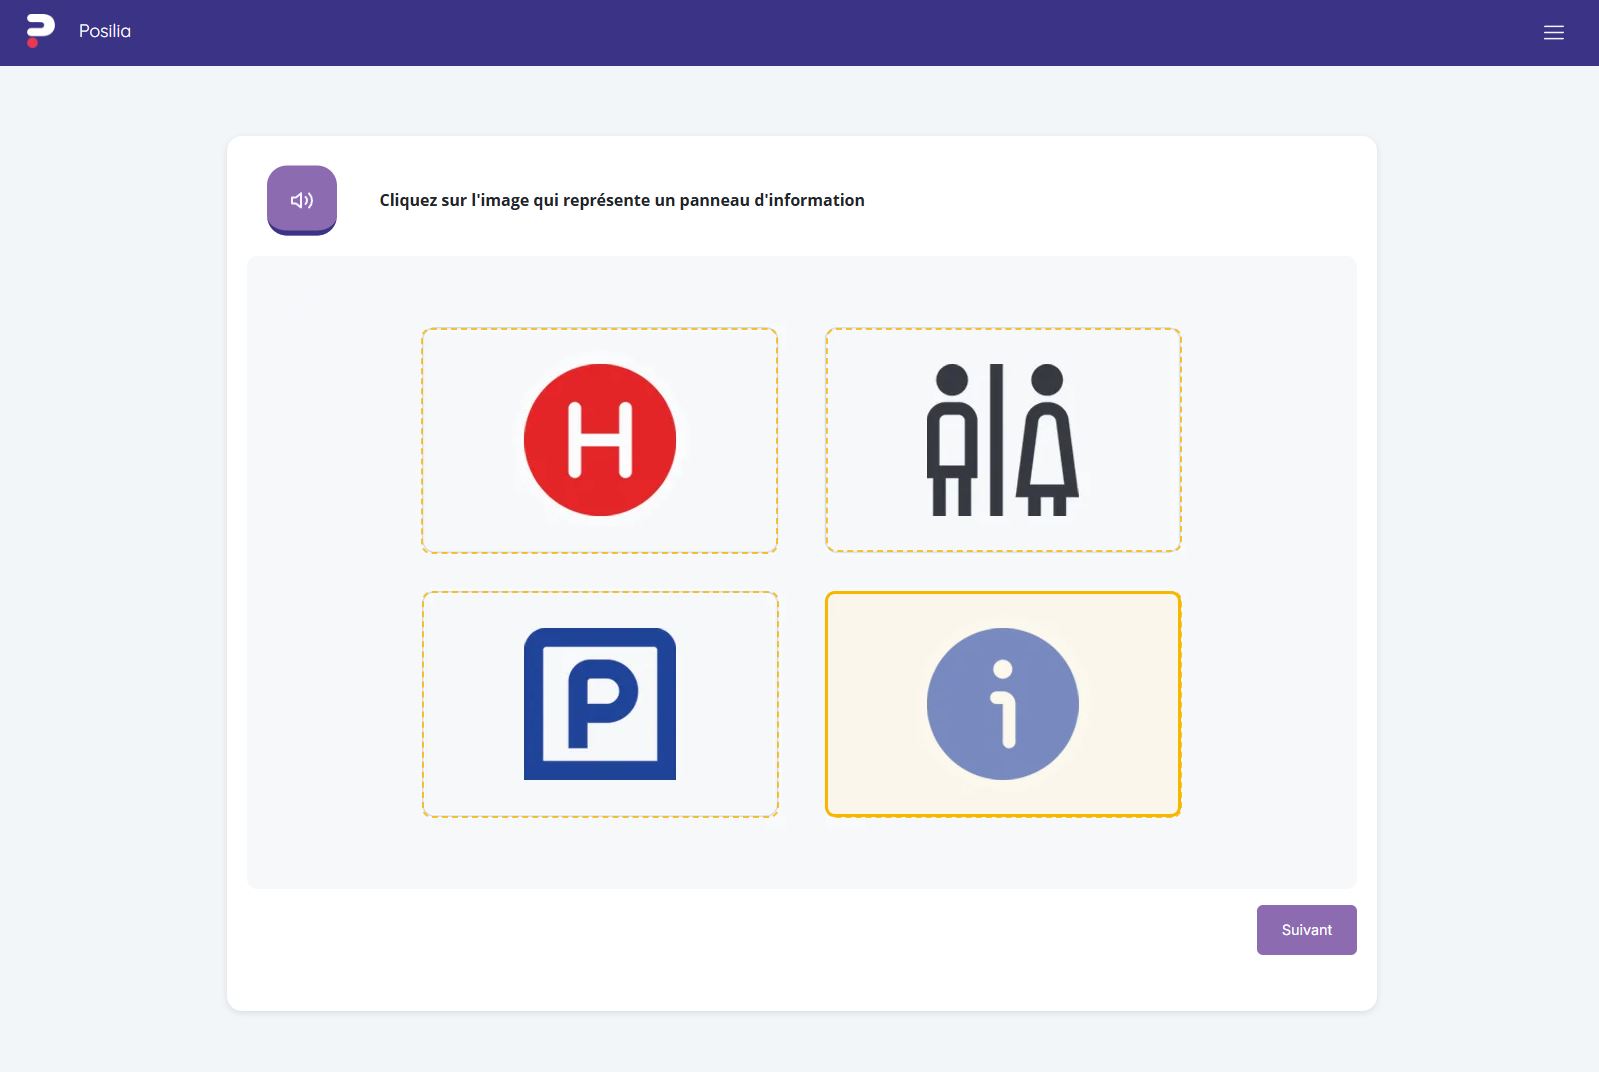Select the red hospital H sign
Image resolution: width=1599 pixels, height=1072 pixels.
(599, 440)
